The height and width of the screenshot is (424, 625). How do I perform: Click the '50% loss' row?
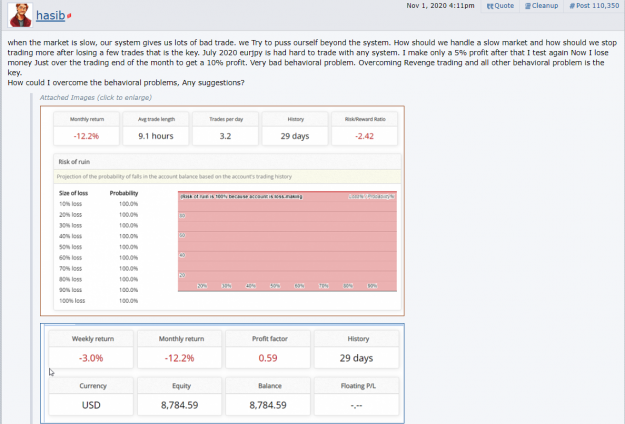(98, 247)
